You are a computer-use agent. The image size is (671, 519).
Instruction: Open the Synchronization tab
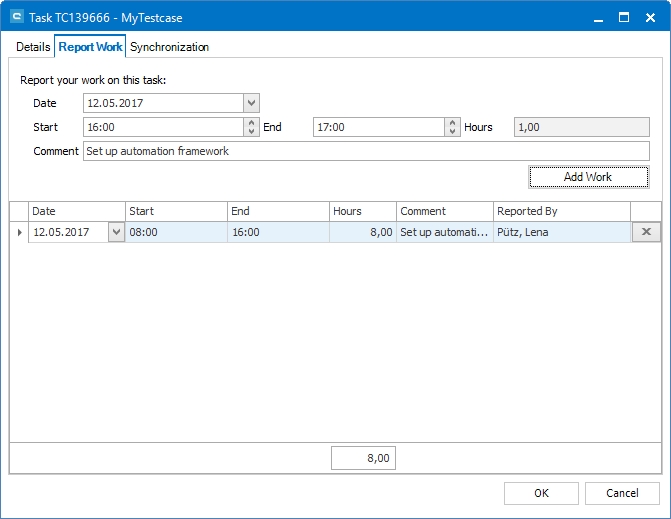[x=170, y=47]
